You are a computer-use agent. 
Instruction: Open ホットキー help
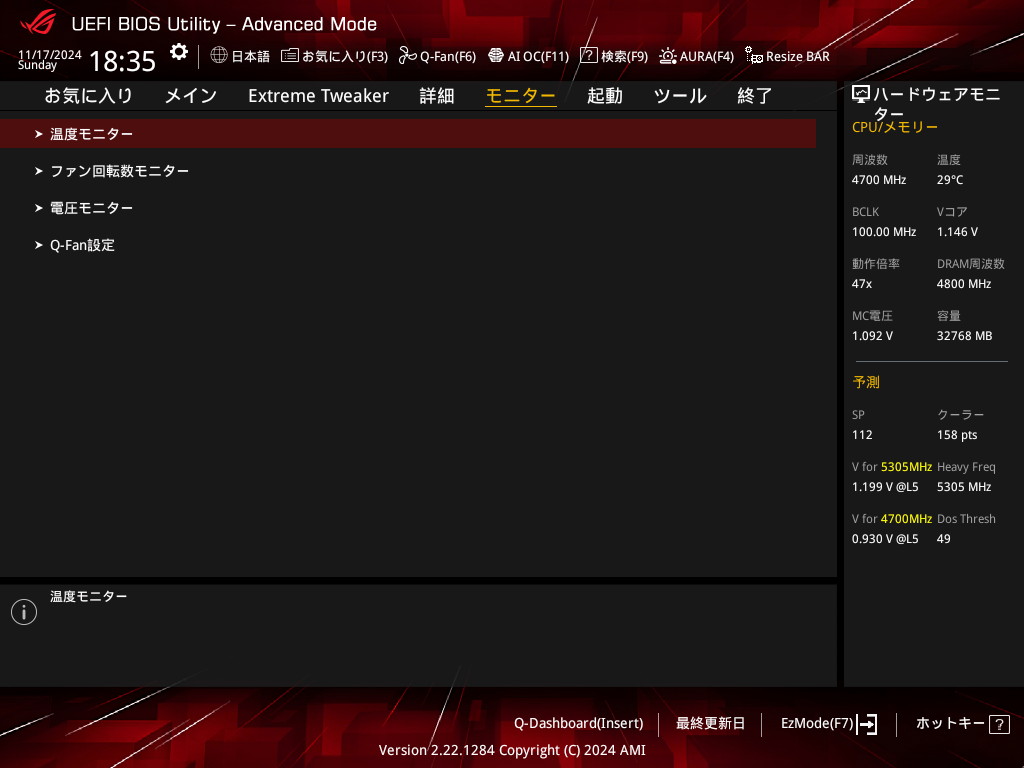click(950, 724)
